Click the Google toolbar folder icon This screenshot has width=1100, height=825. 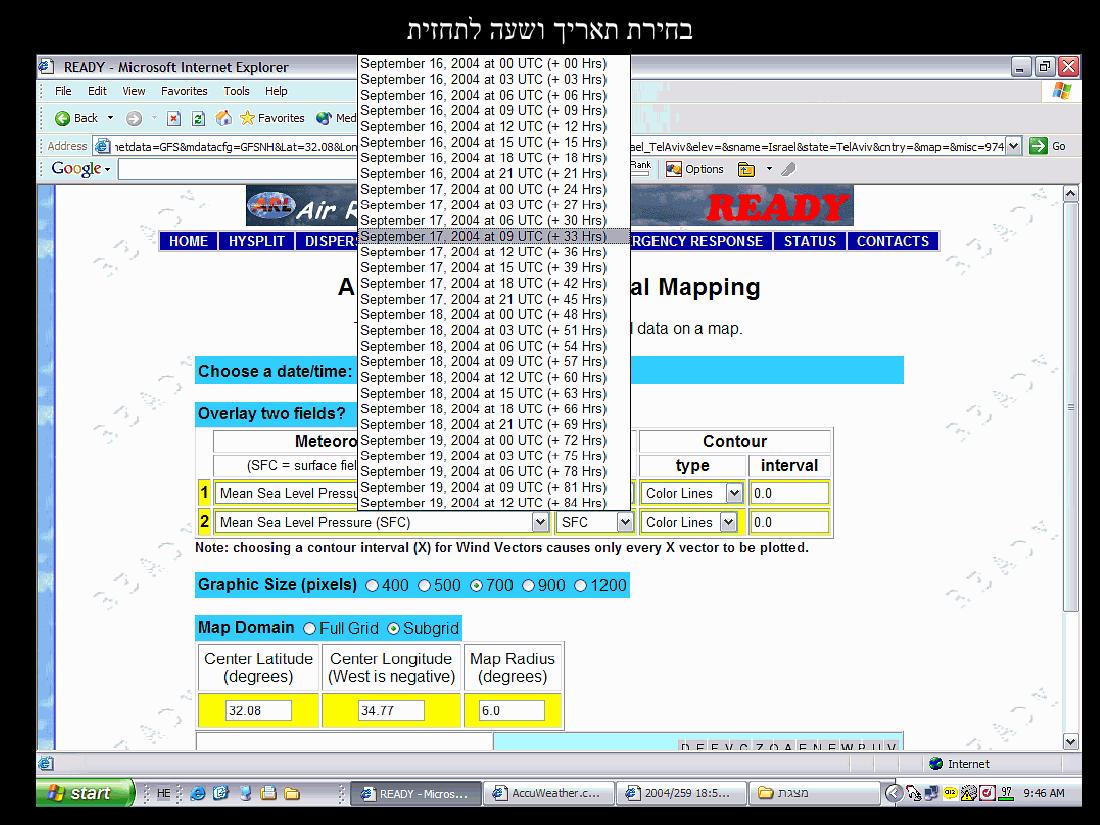click(746, 169)
